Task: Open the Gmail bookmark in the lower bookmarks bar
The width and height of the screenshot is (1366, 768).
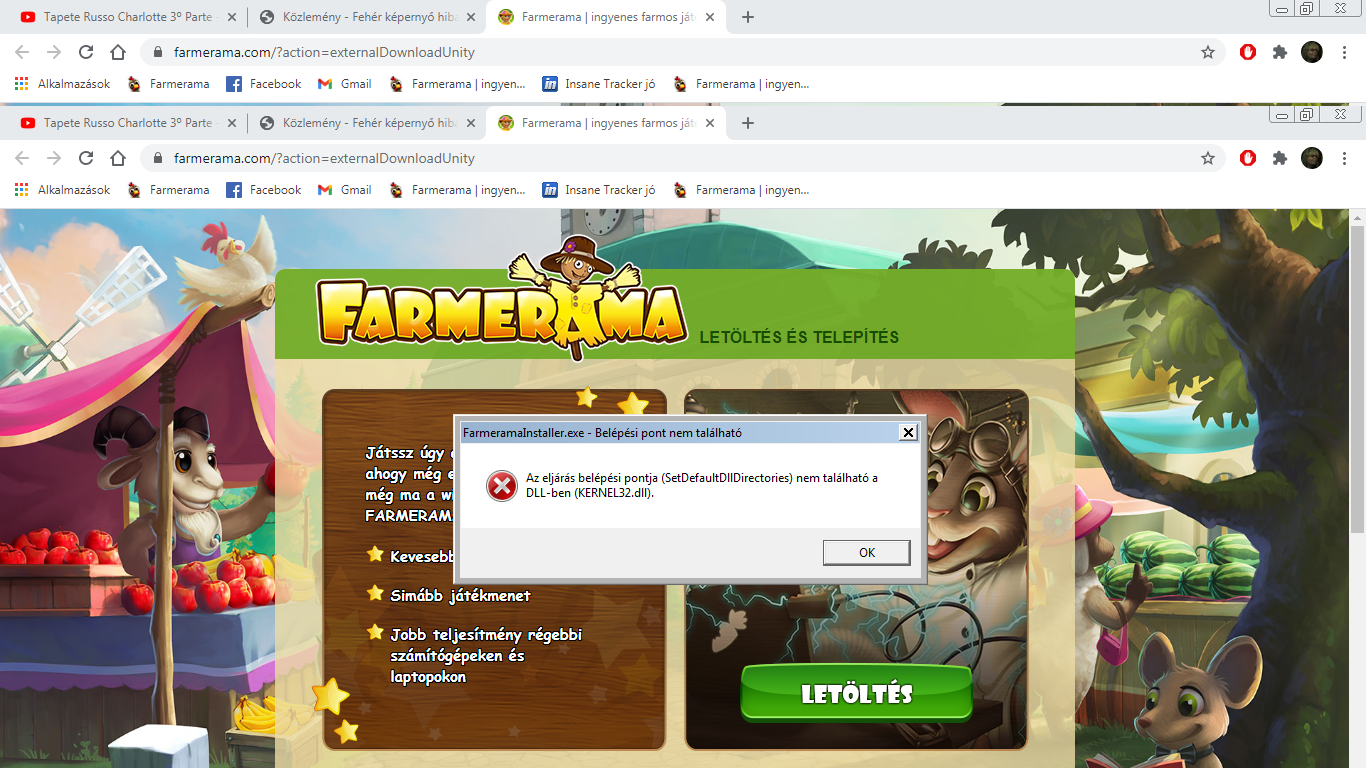Action: pyautogui.click(x=345, y=190)
